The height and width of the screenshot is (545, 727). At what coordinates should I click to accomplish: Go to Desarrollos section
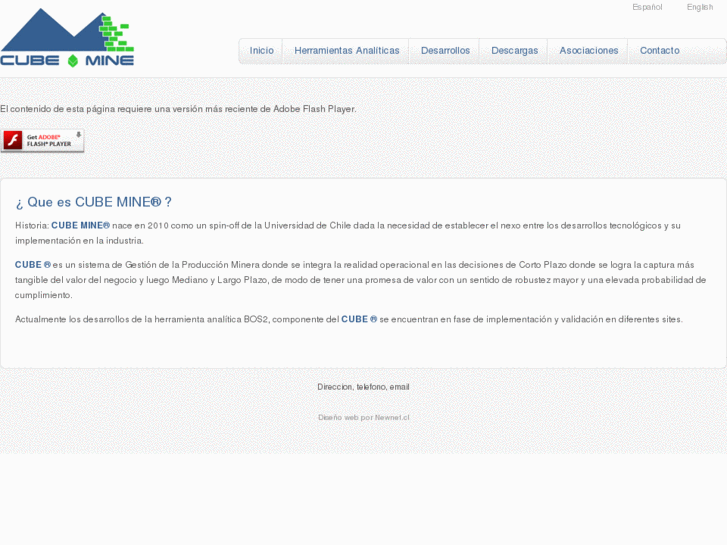(x=445, y=51)
